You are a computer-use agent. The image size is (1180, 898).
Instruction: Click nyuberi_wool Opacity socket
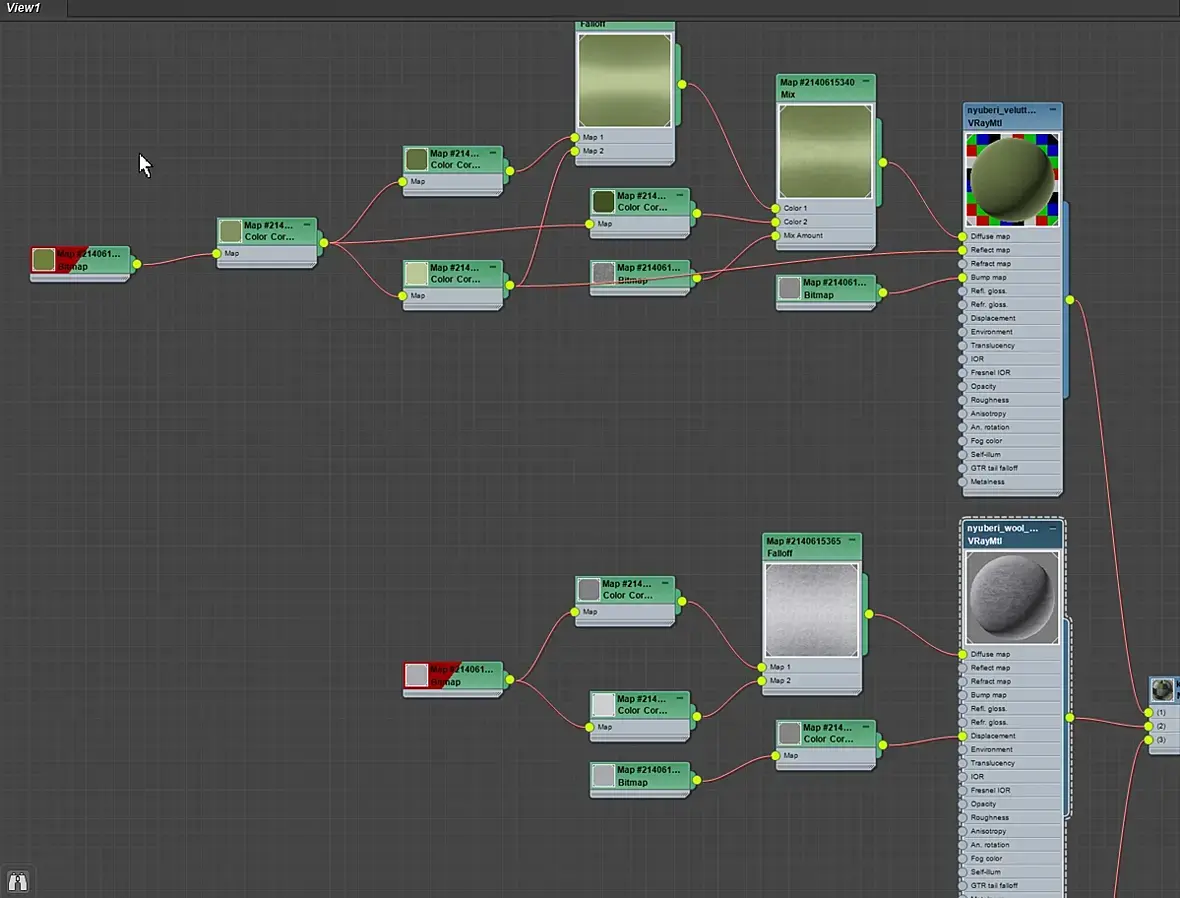coord(963,804)
